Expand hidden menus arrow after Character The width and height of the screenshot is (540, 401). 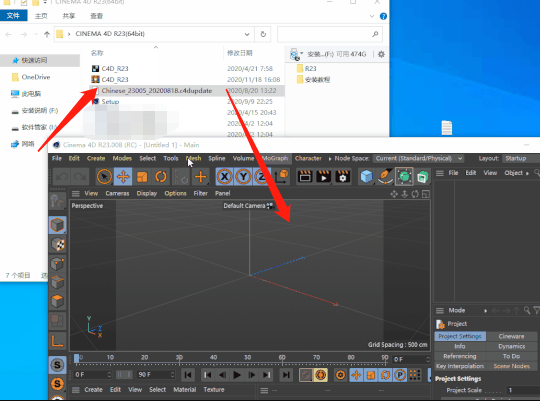point(330,158)
